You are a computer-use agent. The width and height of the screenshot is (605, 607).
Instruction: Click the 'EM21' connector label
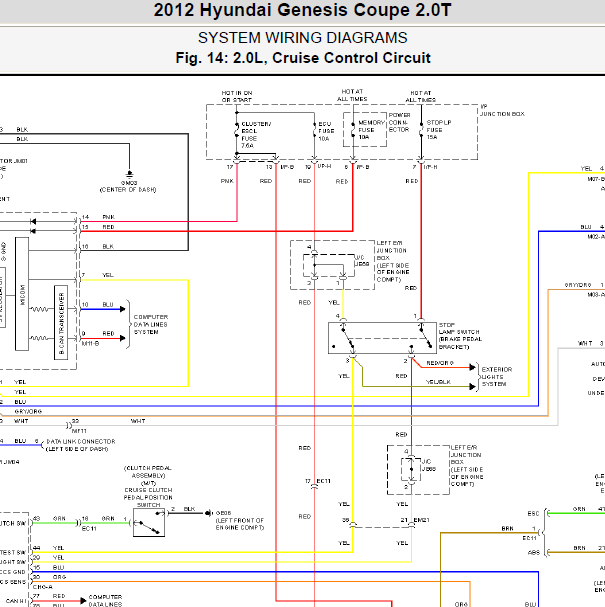422,520
